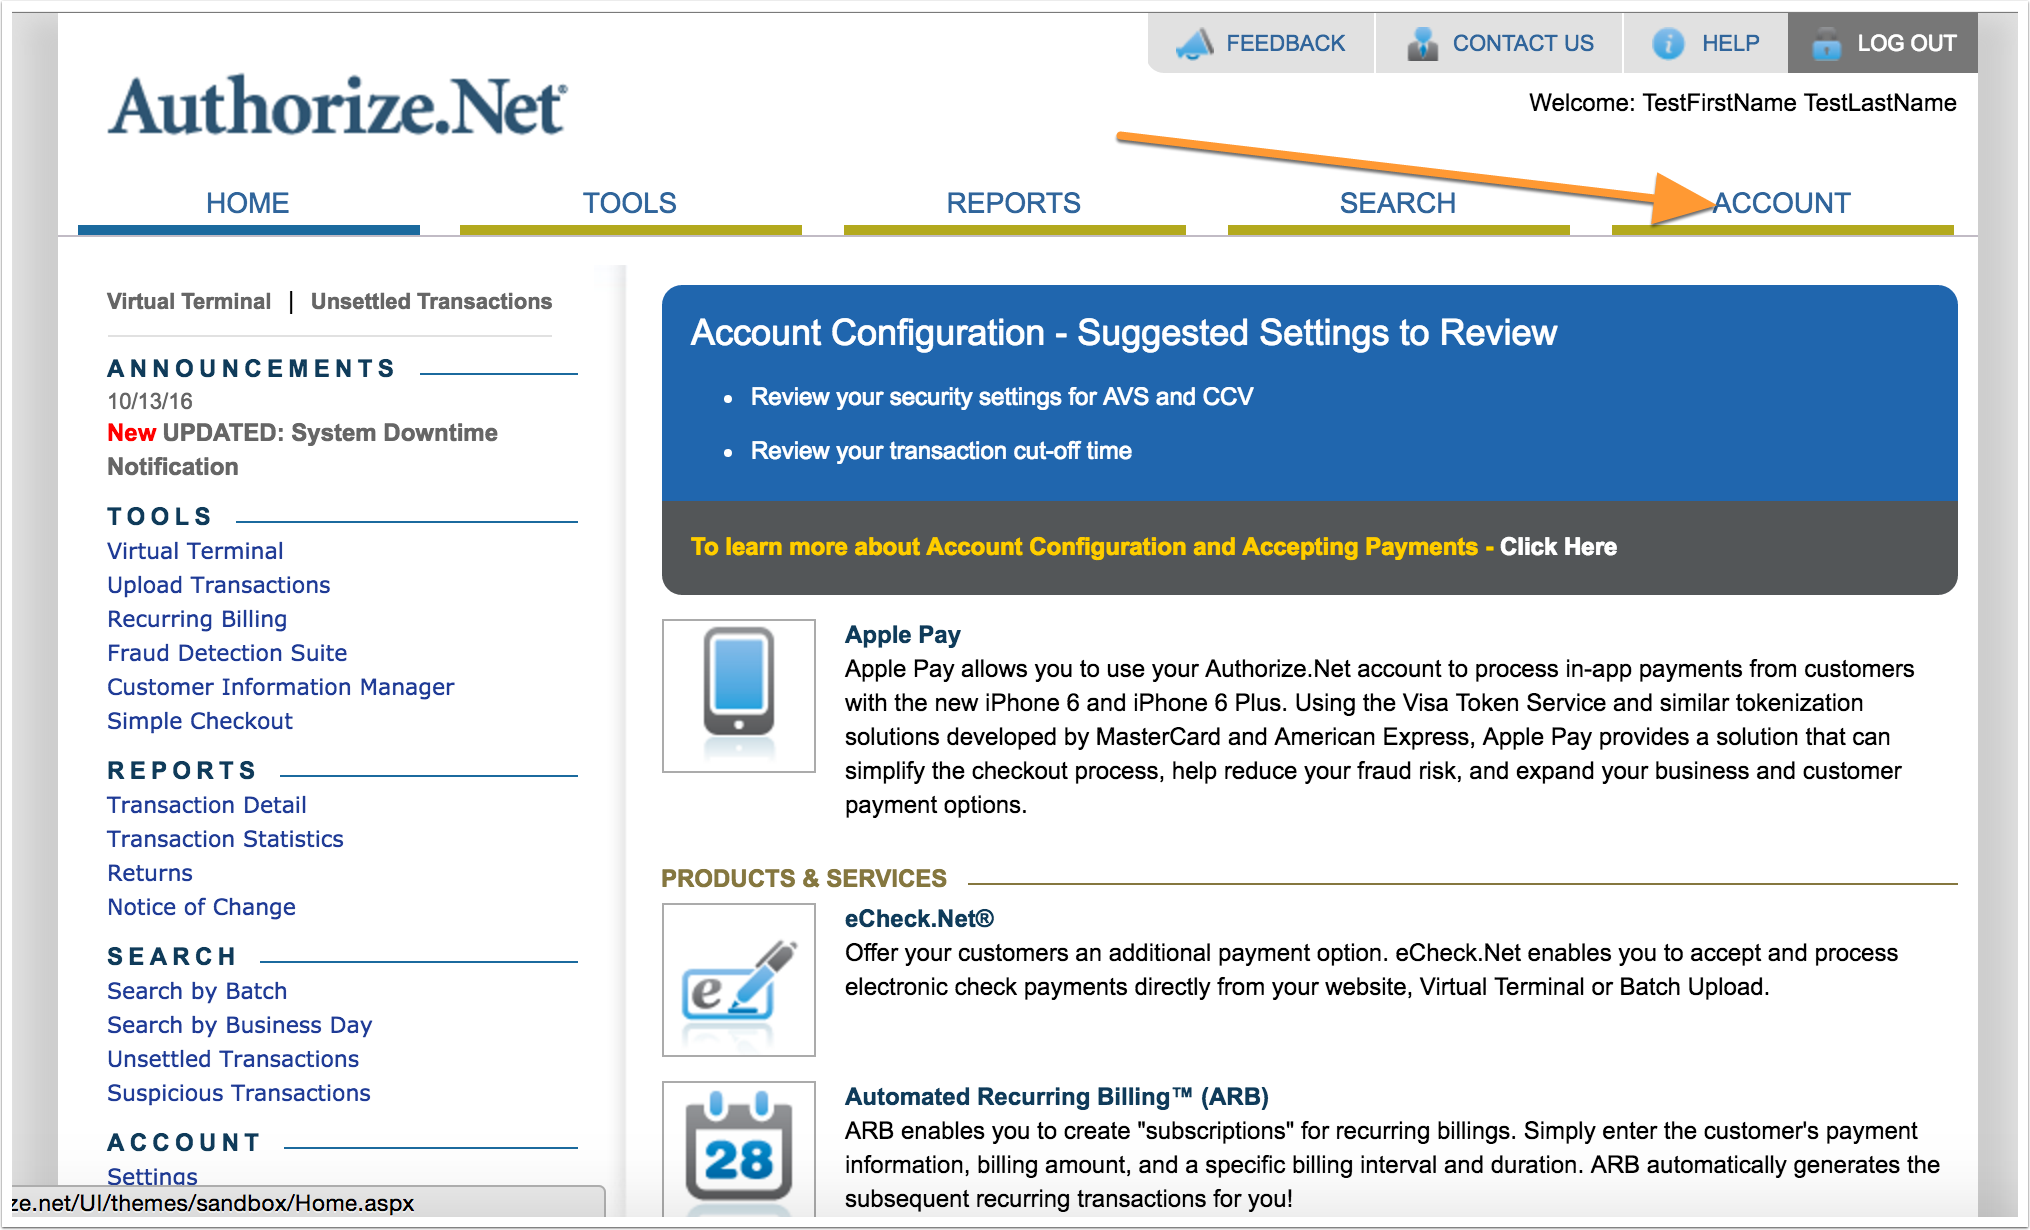Switch to the HOME tab

tap(248, 203)
